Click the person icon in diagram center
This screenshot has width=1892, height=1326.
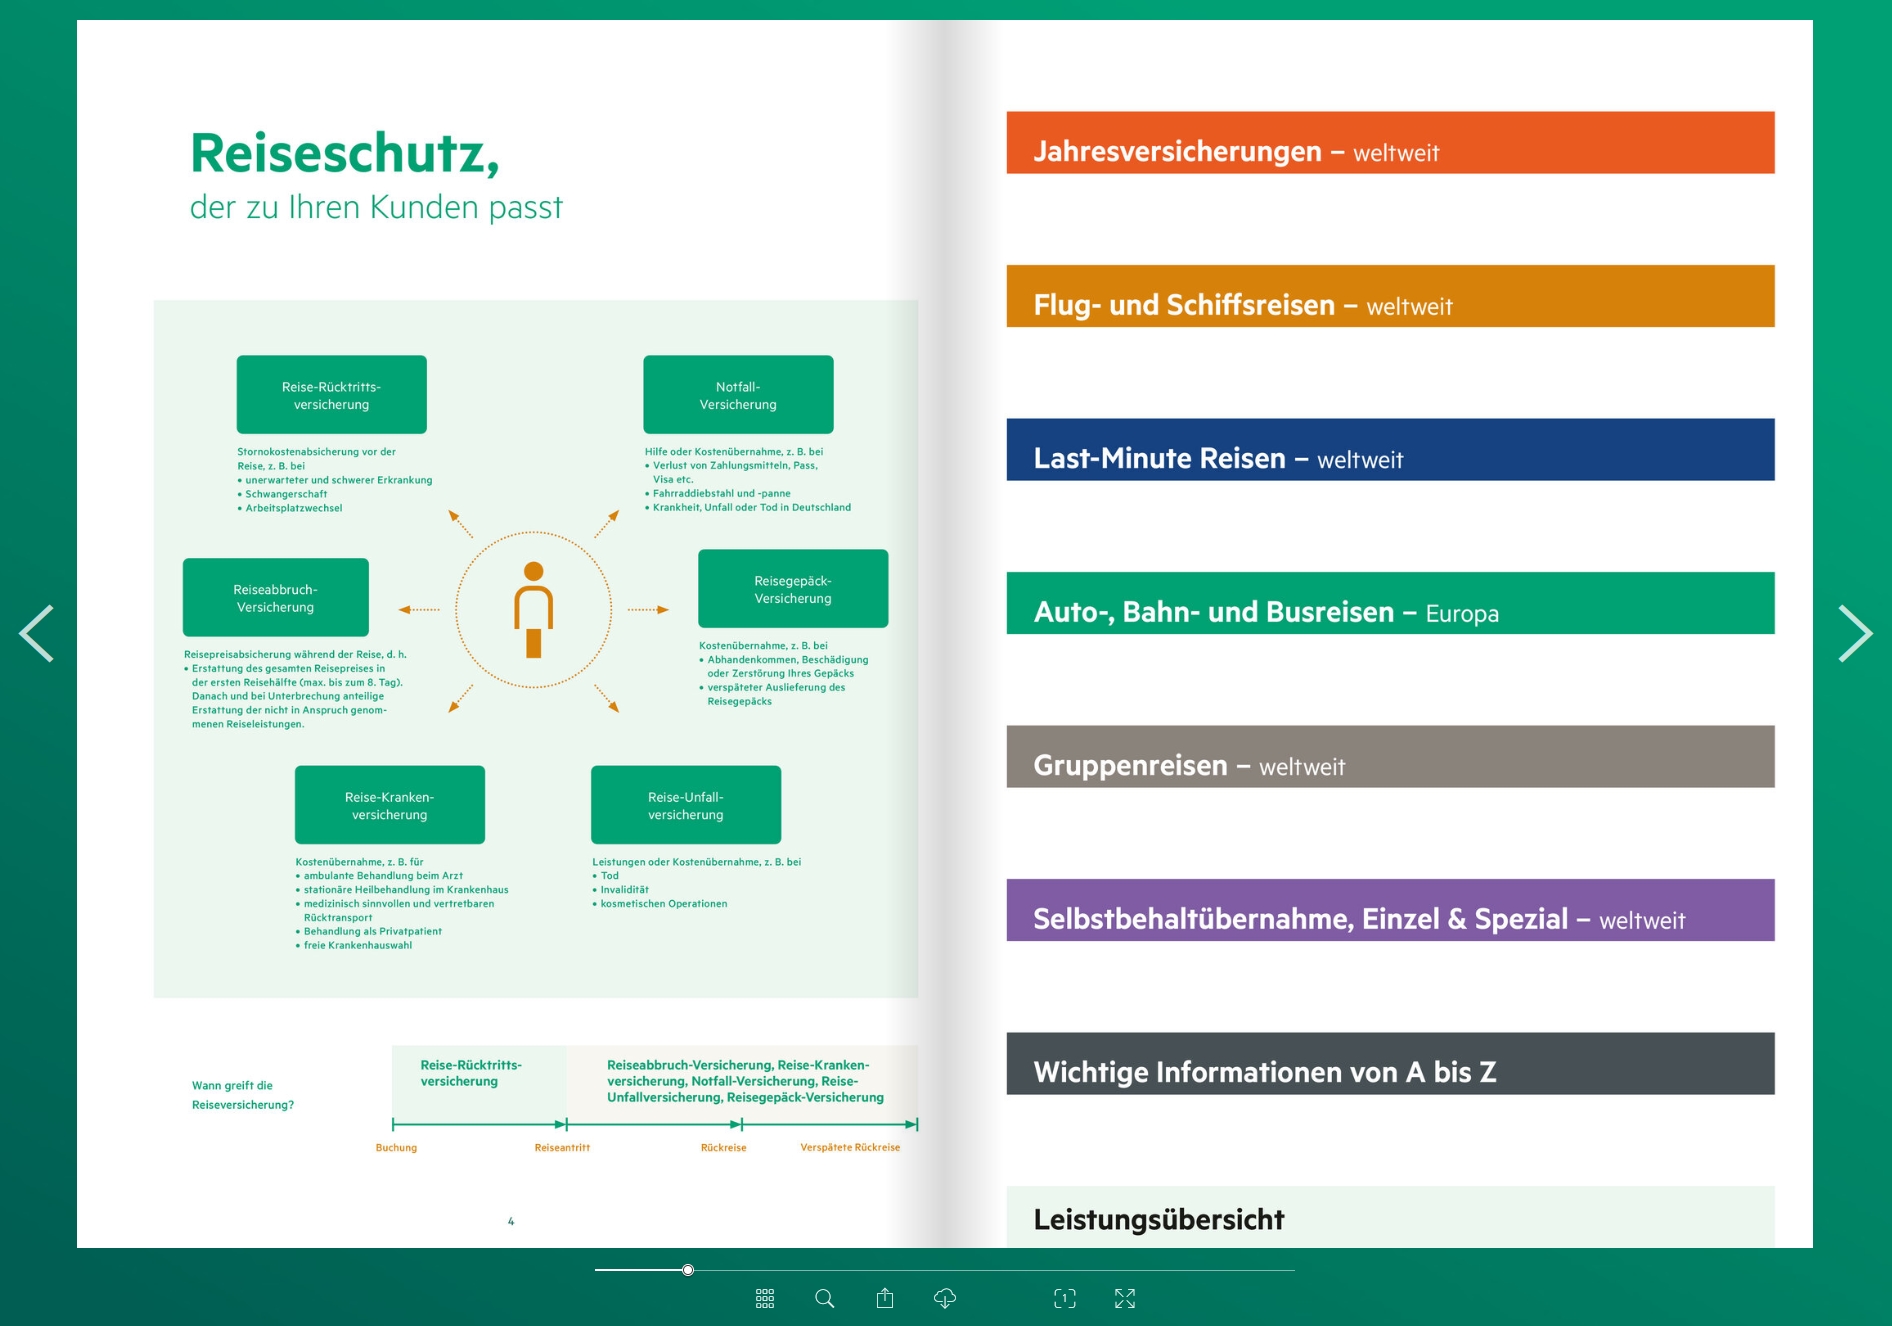tap(534, 610)
